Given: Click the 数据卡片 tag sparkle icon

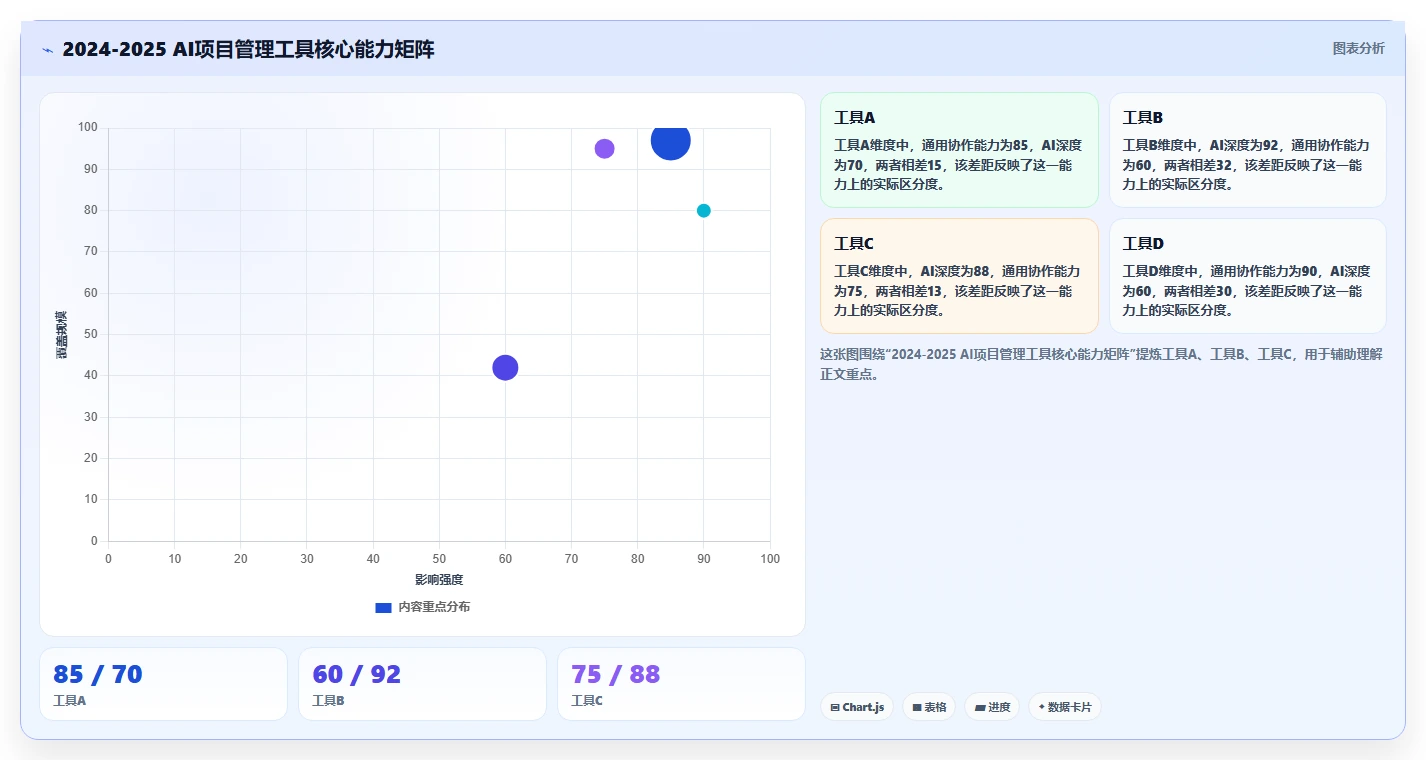Looking at the screenshot, I should (1041, 707).
